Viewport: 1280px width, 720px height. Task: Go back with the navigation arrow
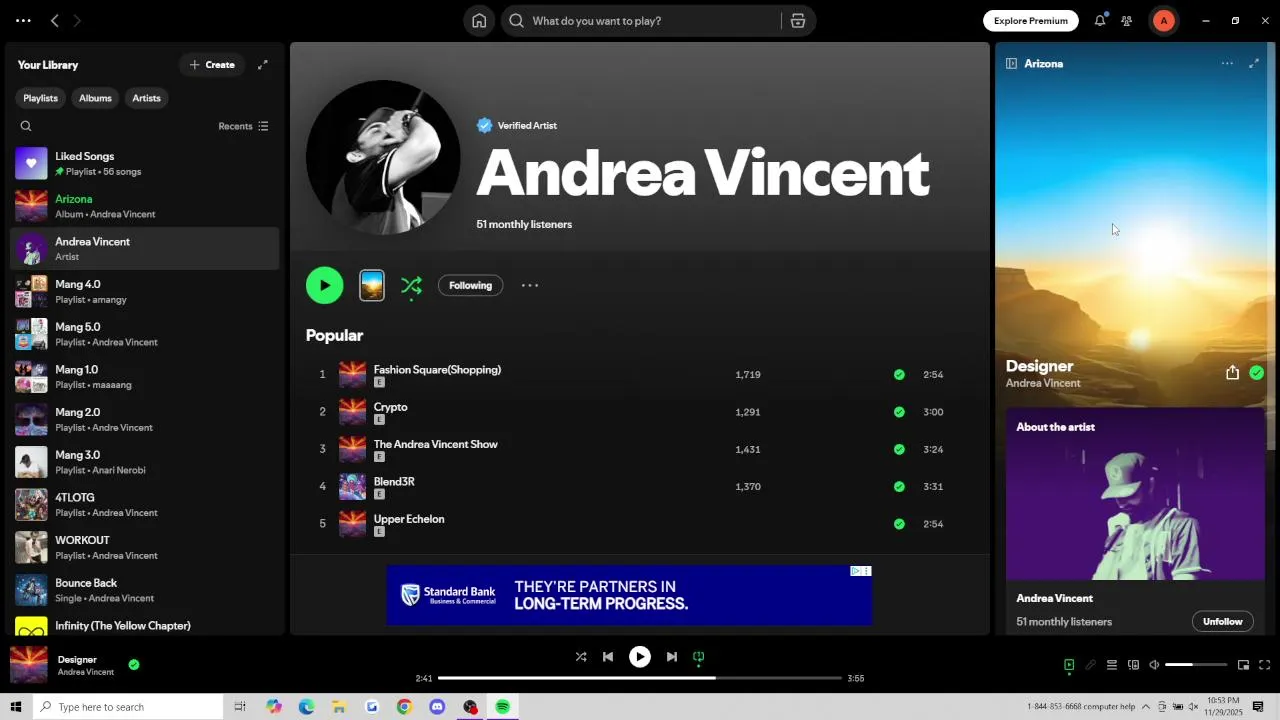(55, 20)
